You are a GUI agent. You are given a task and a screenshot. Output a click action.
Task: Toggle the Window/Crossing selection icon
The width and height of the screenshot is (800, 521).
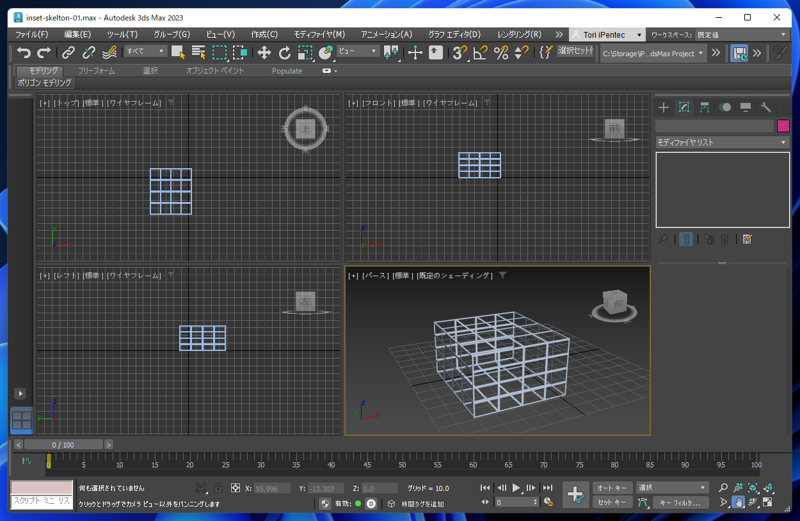point(240,53)
